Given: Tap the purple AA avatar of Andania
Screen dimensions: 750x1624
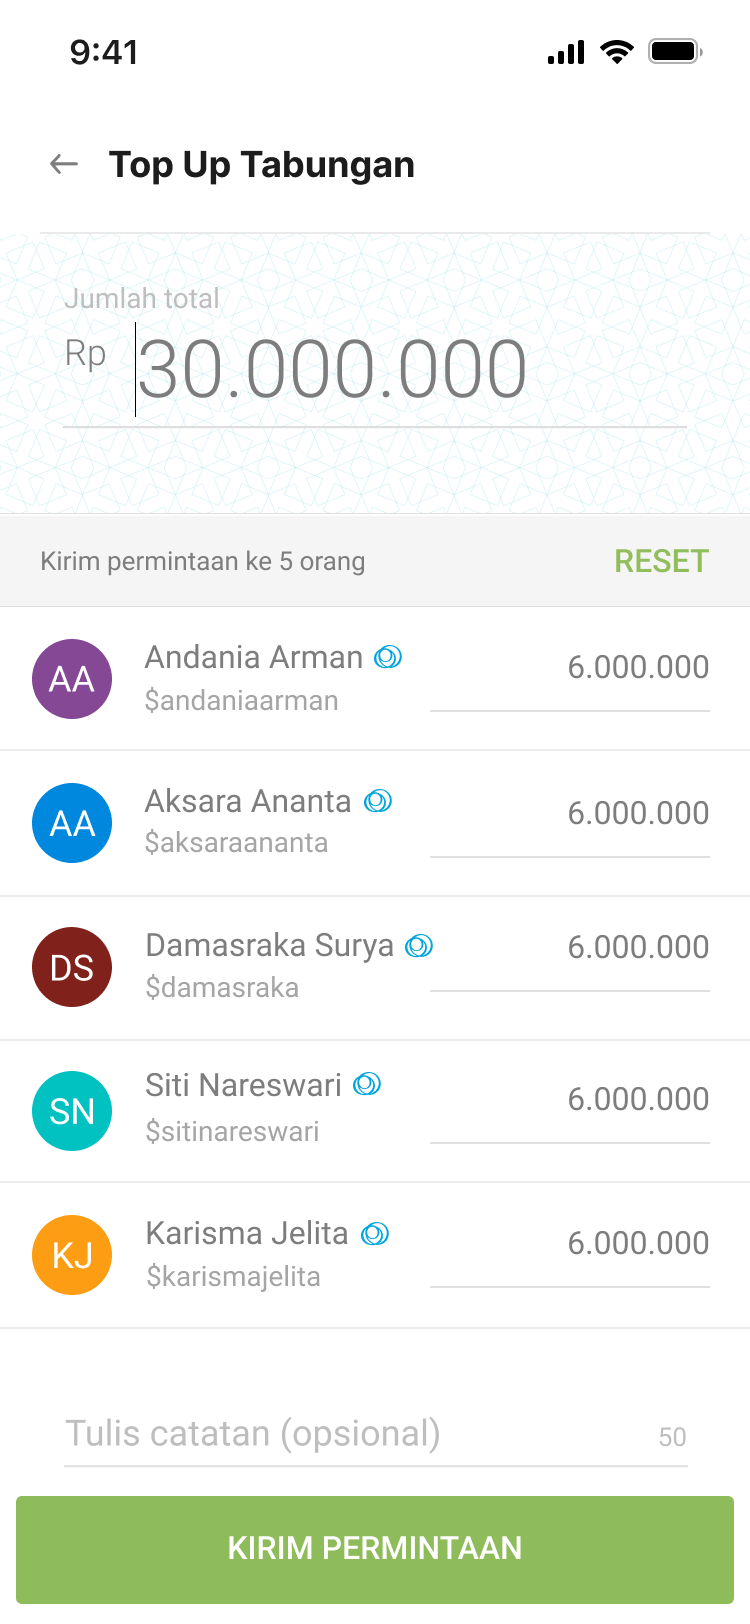Looking at the screenshot, I should point(72,679).
